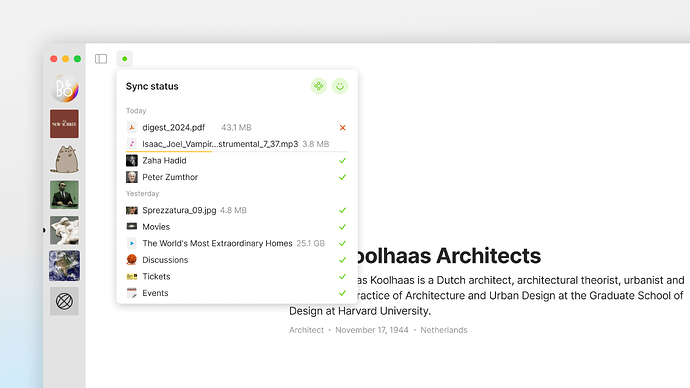Select the Zaha Hadid entry name
Image resolution: width=690 pixels, height=388 pixels.
tap(164, 161)
